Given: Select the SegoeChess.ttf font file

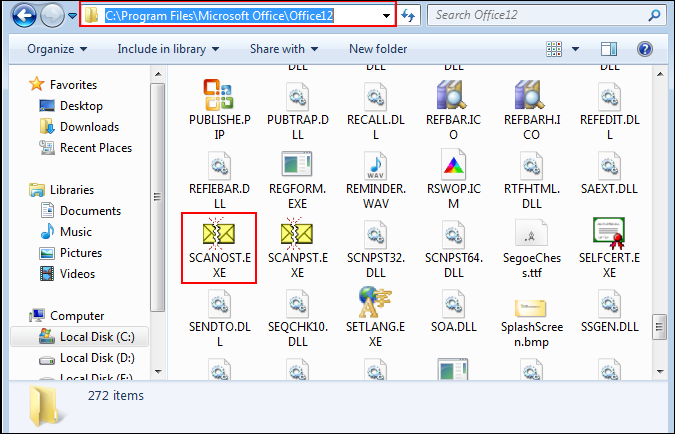Looking at the screenshot, I should [x=532, y=248].
